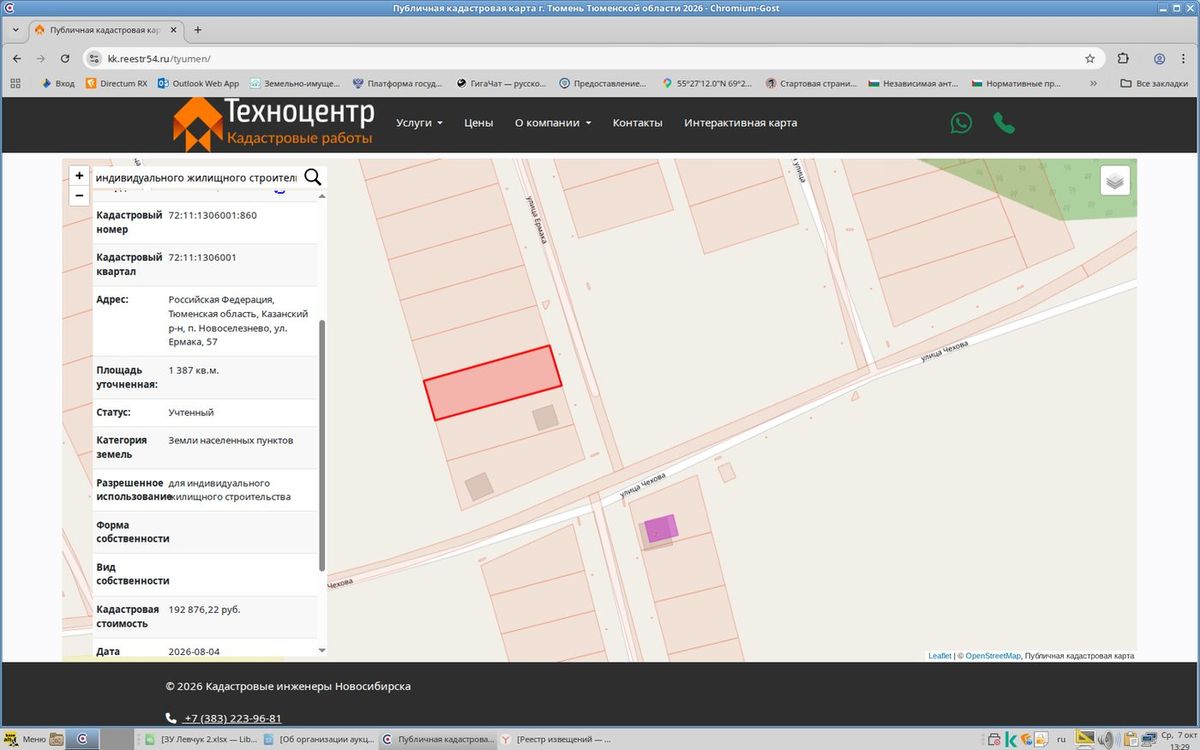Viewport: 1200px width, 750px height.
Task: Click the green phone call icon
Action: 1004,123
